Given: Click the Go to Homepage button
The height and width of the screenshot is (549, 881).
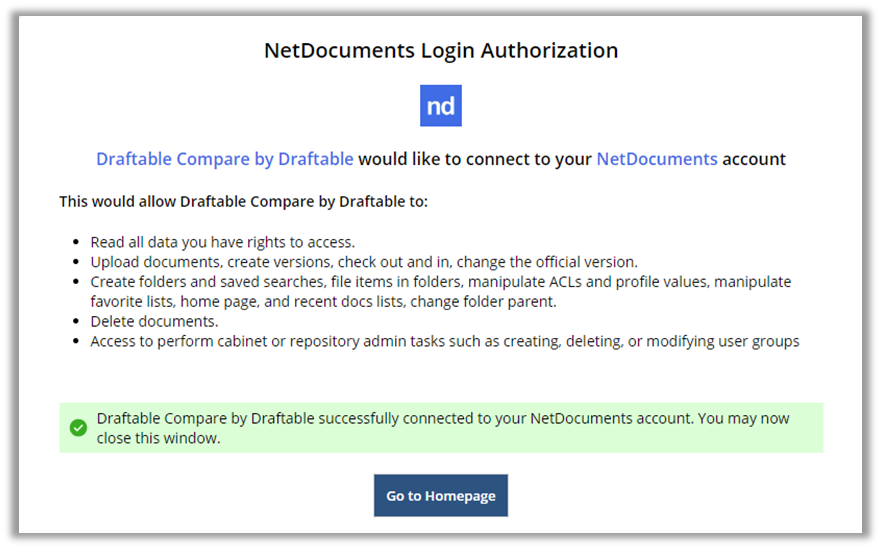Looking at the screenshot, I should click(440, 496).
